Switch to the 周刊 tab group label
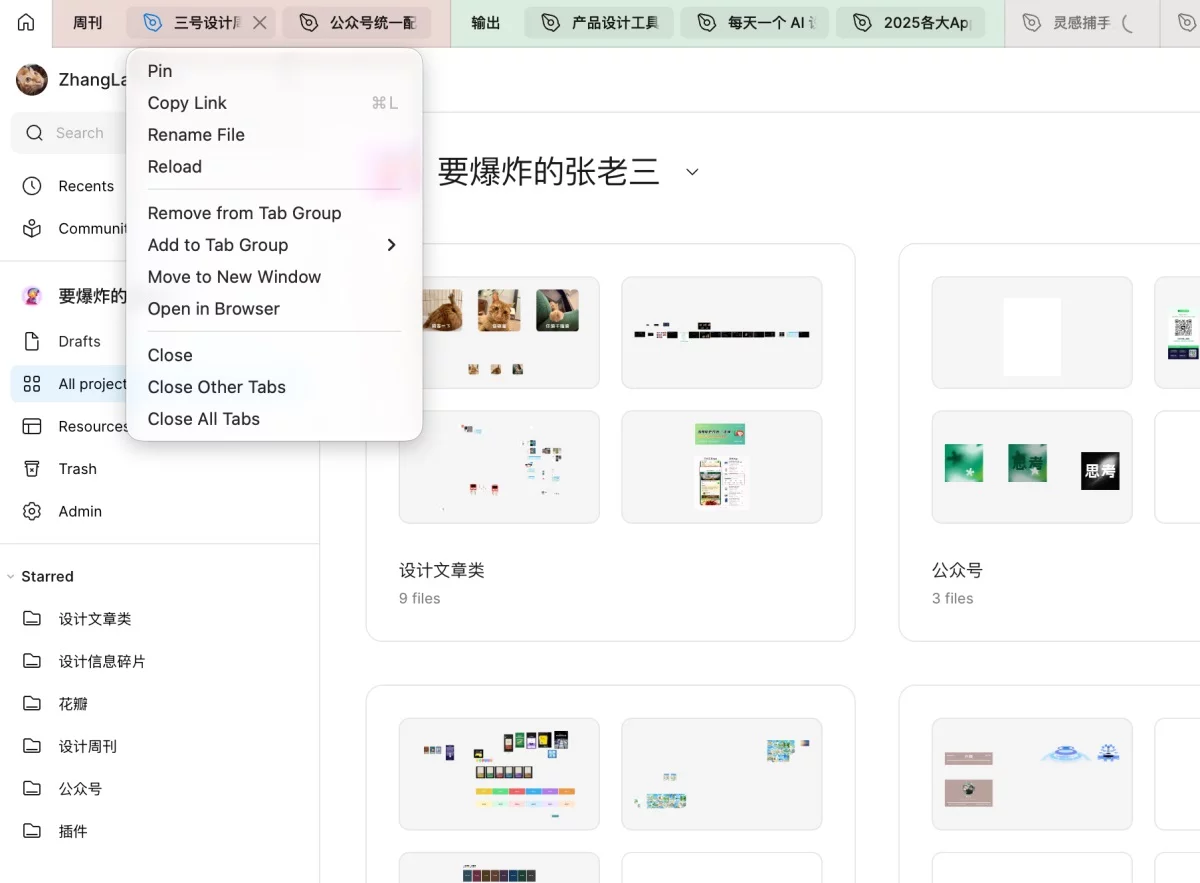The image size is (1200, 883). coord(88,22)
